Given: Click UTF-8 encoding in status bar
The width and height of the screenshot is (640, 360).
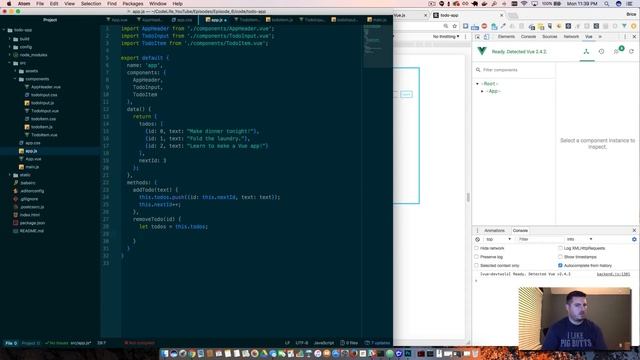Looking at the screenshot, I should 302,343.
